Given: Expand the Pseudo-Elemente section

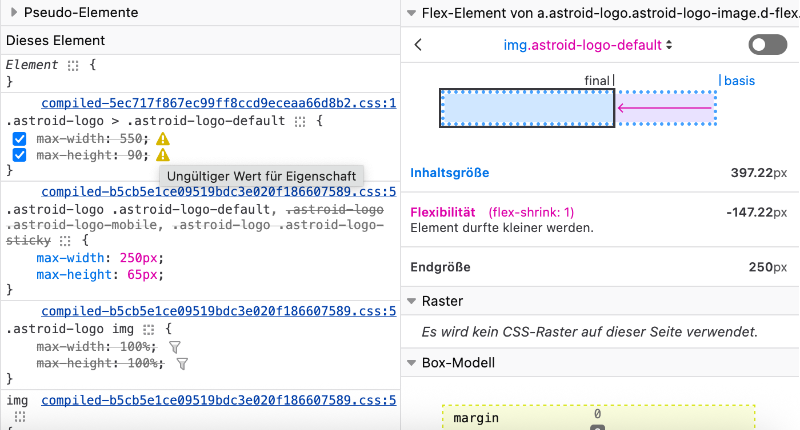Looking at the screenshot, I should pos(15,13).
